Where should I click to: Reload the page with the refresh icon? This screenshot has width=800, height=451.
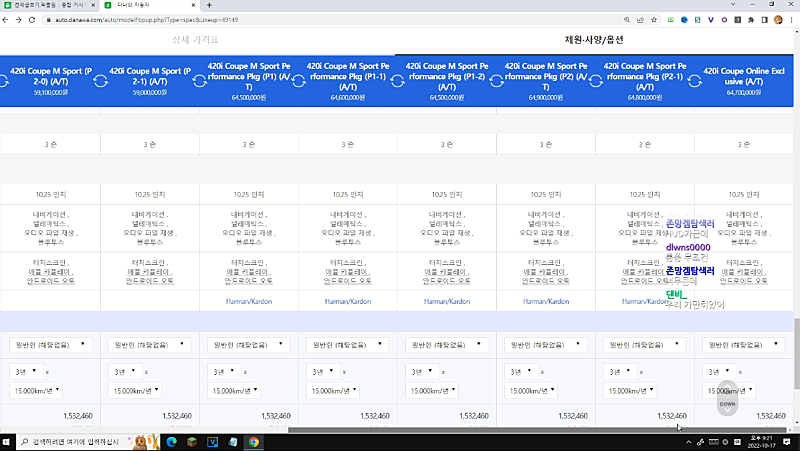[x=32, y=20]
